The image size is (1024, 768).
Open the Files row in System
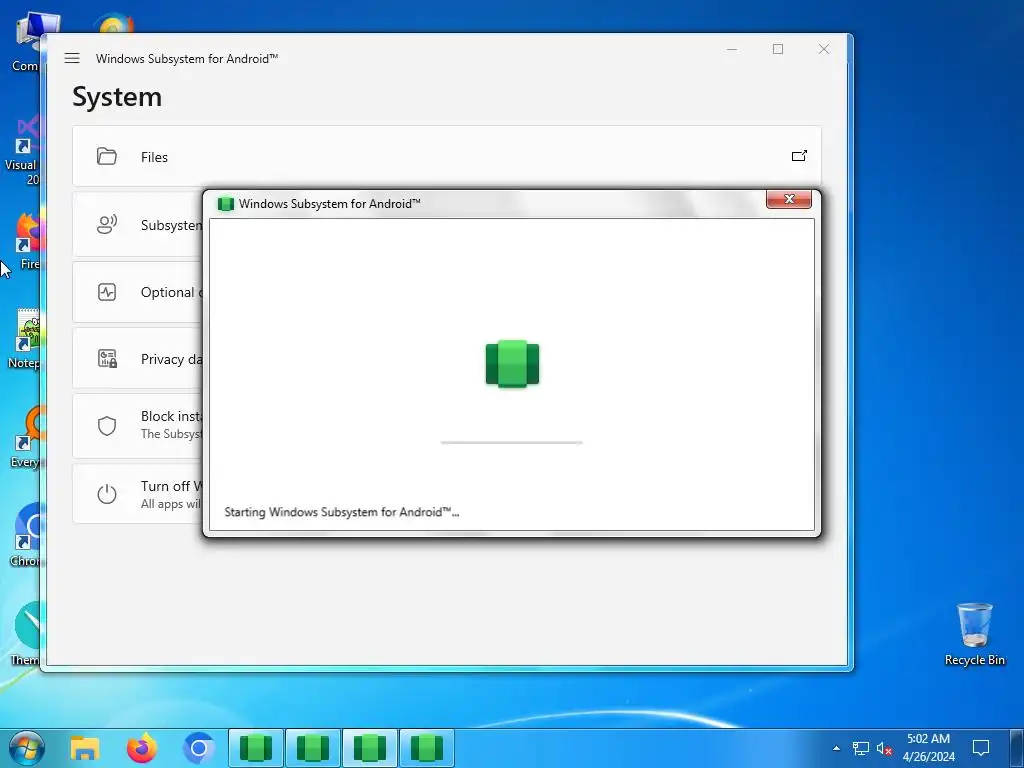point(447,156)
